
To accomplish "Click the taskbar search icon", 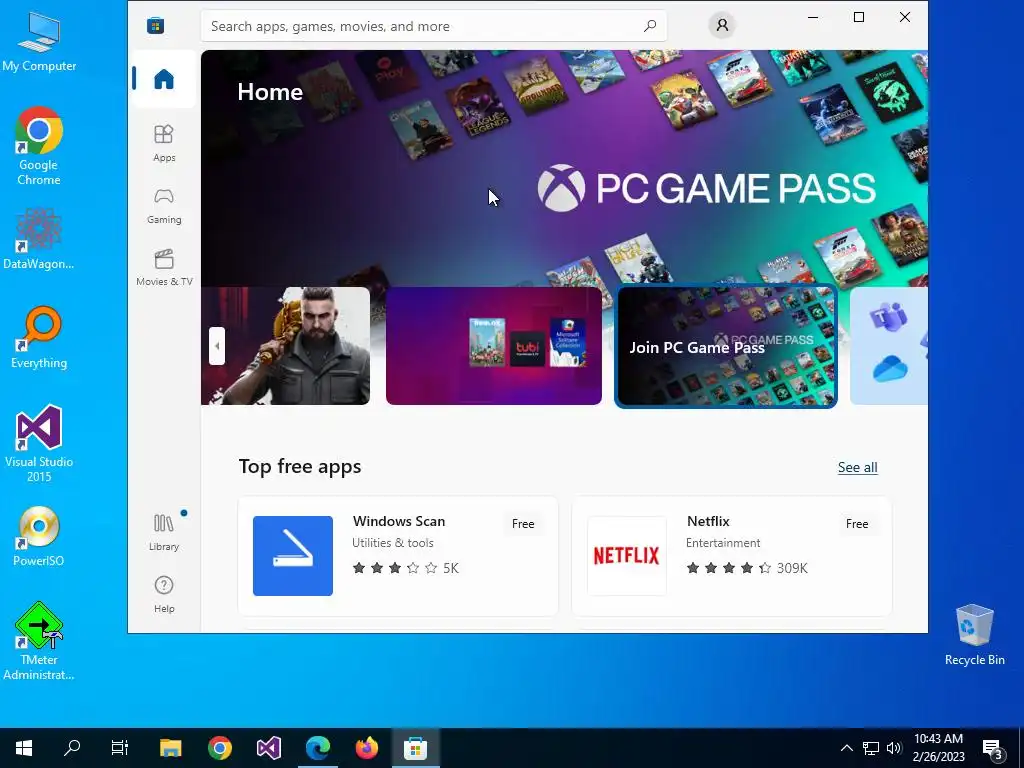I will (x=72, y=748).
